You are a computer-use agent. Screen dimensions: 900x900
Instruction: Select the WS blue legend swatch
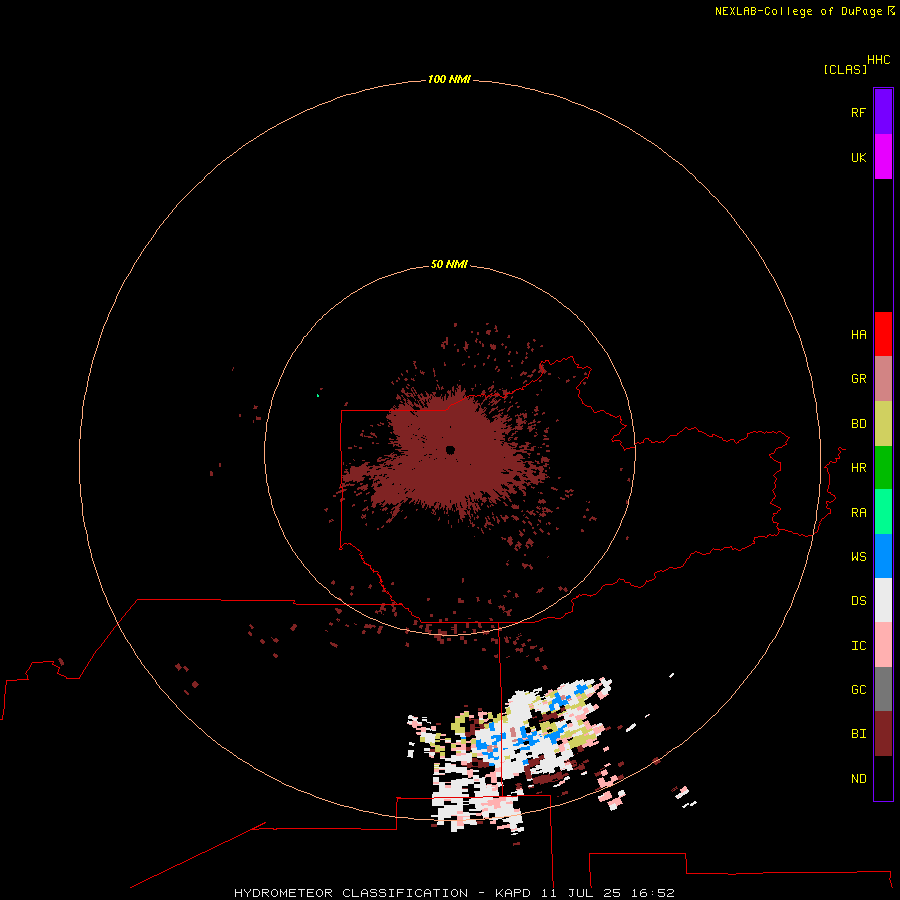tap(883, 556)
